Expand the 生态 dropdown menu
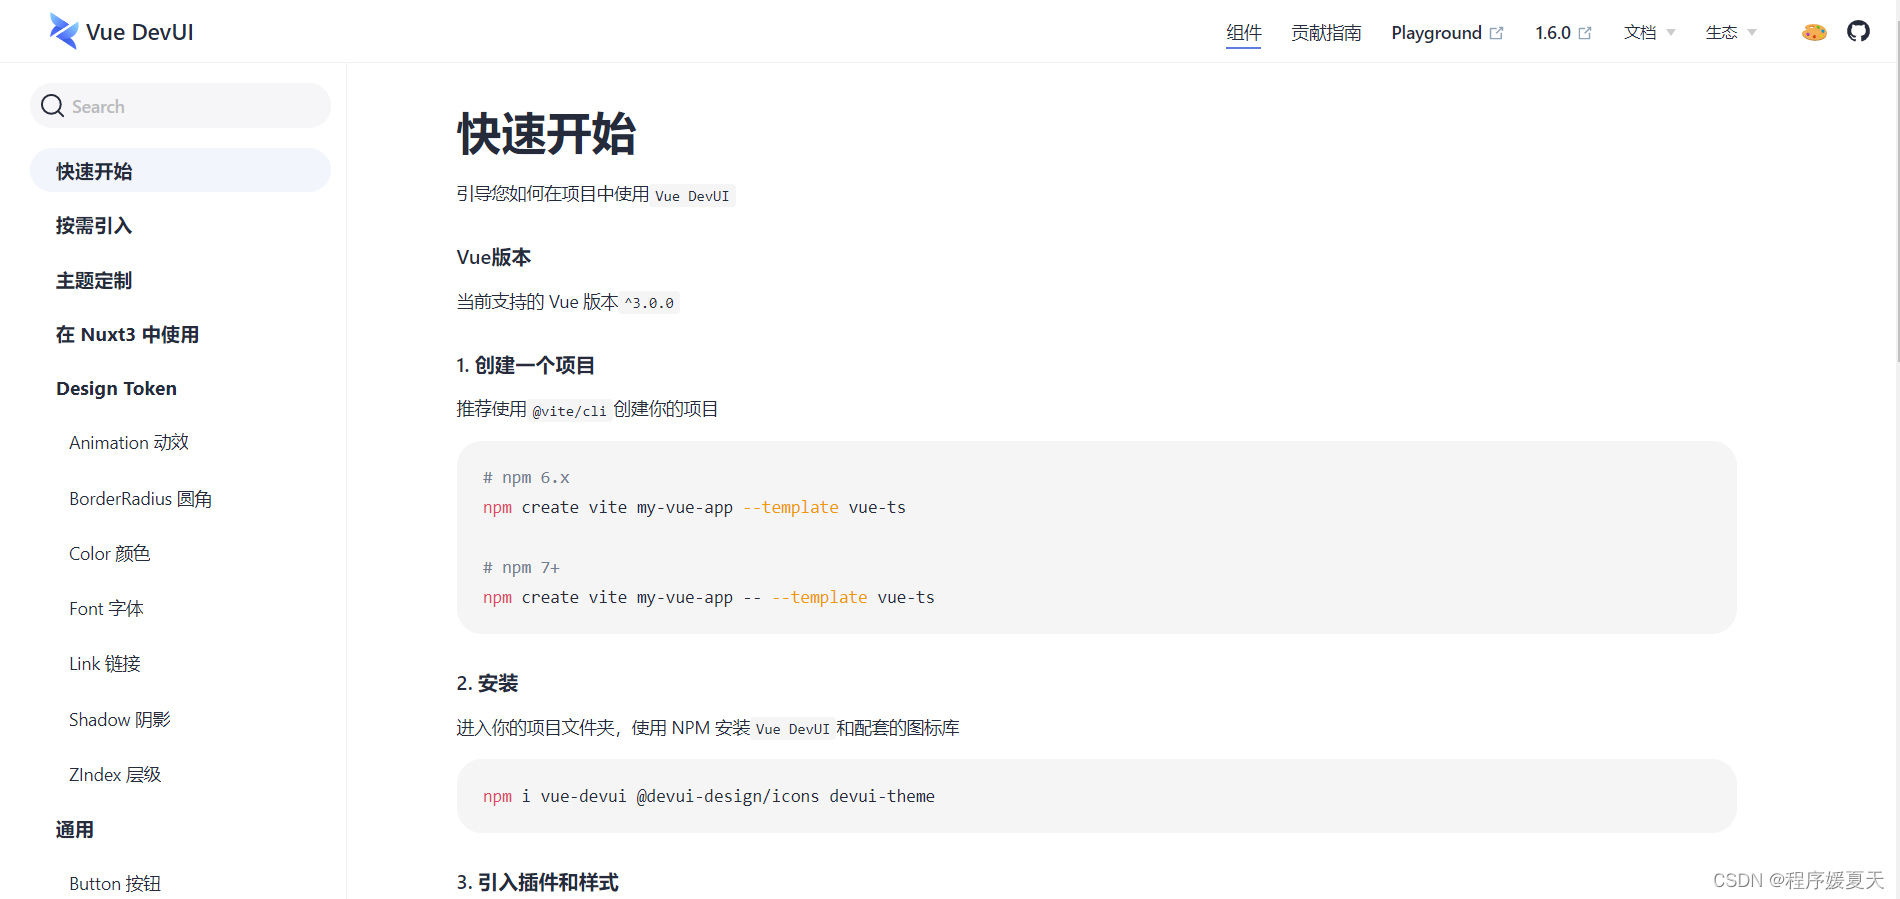The width and height of the screenshot is (1900, 899). (x=1730, y=33)
